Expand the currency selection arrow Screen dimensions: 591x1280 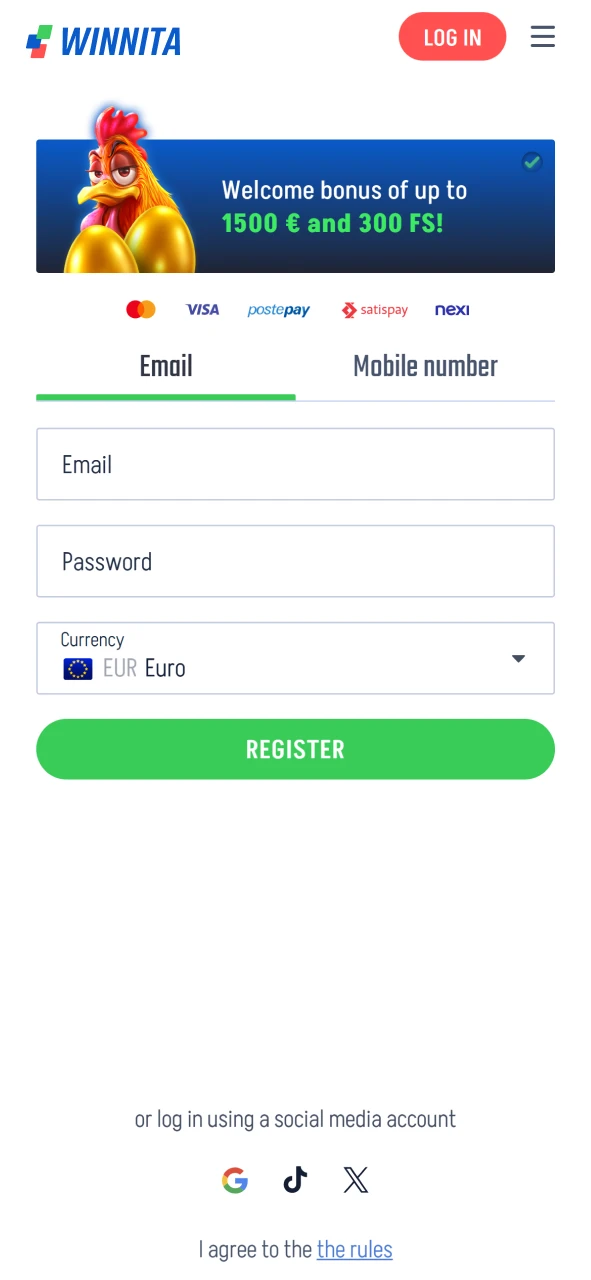(518, 658)
